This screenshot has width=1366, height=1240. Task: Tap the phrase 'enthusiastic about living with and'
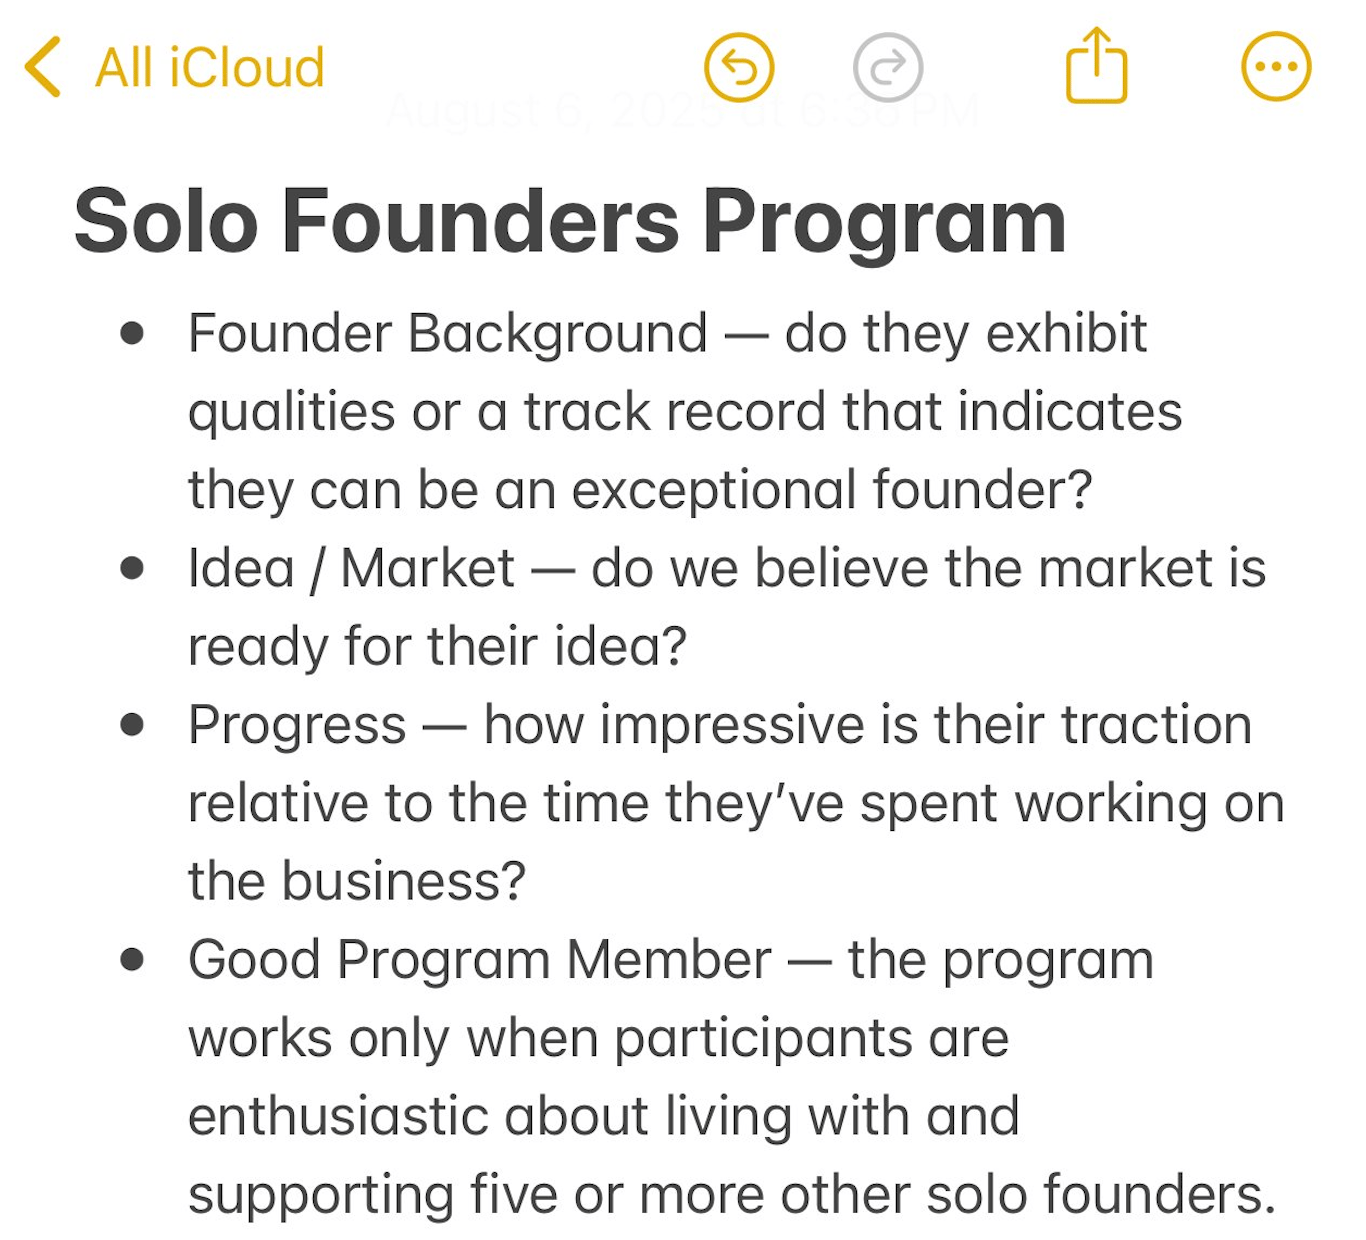(x=604, y=1116)
